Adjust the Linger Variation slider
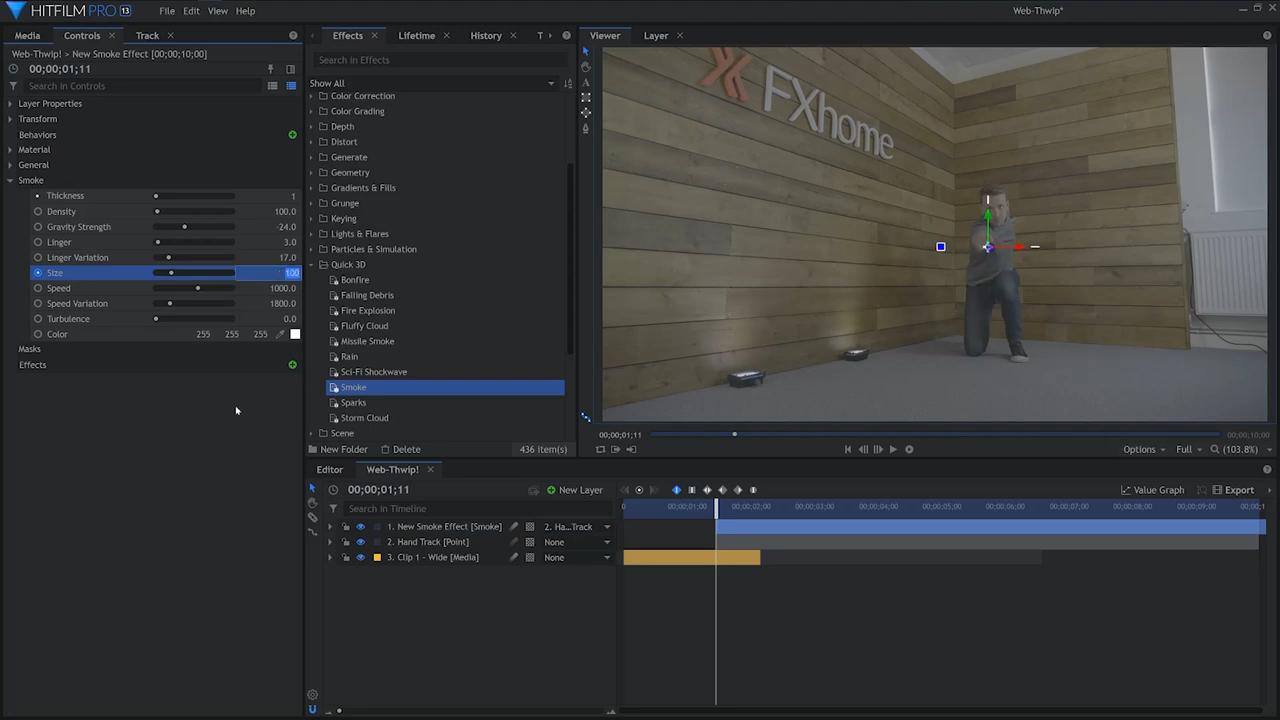Image resolution: width=1280 pixels, height=720 pixels. pos(195,258)
